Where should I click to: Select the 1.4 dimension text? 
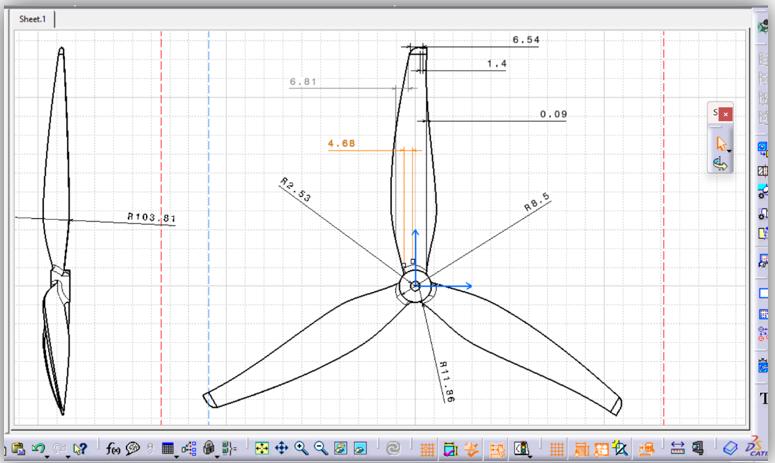(x=497, y=63)
